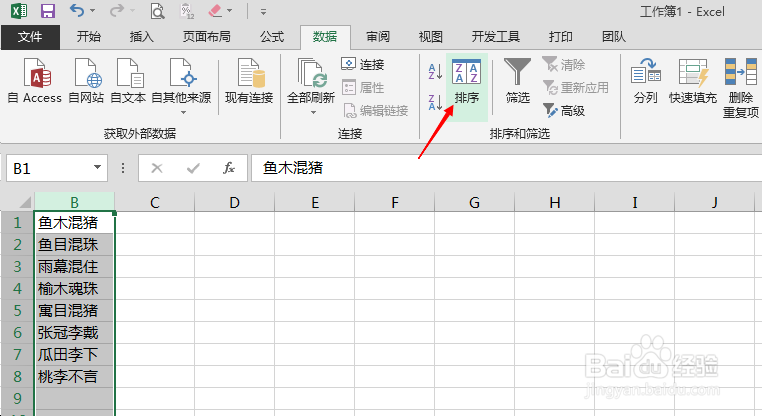Switch to the 开始 tab

(x=89, y=37)
